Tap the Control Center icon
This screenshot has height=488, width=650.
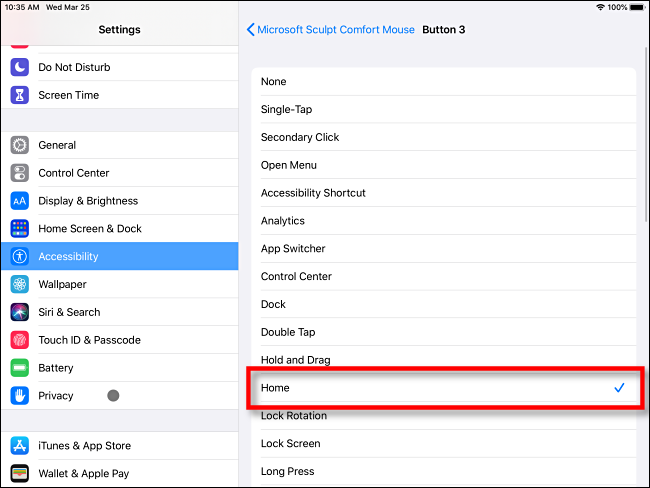tap(20, 173)
